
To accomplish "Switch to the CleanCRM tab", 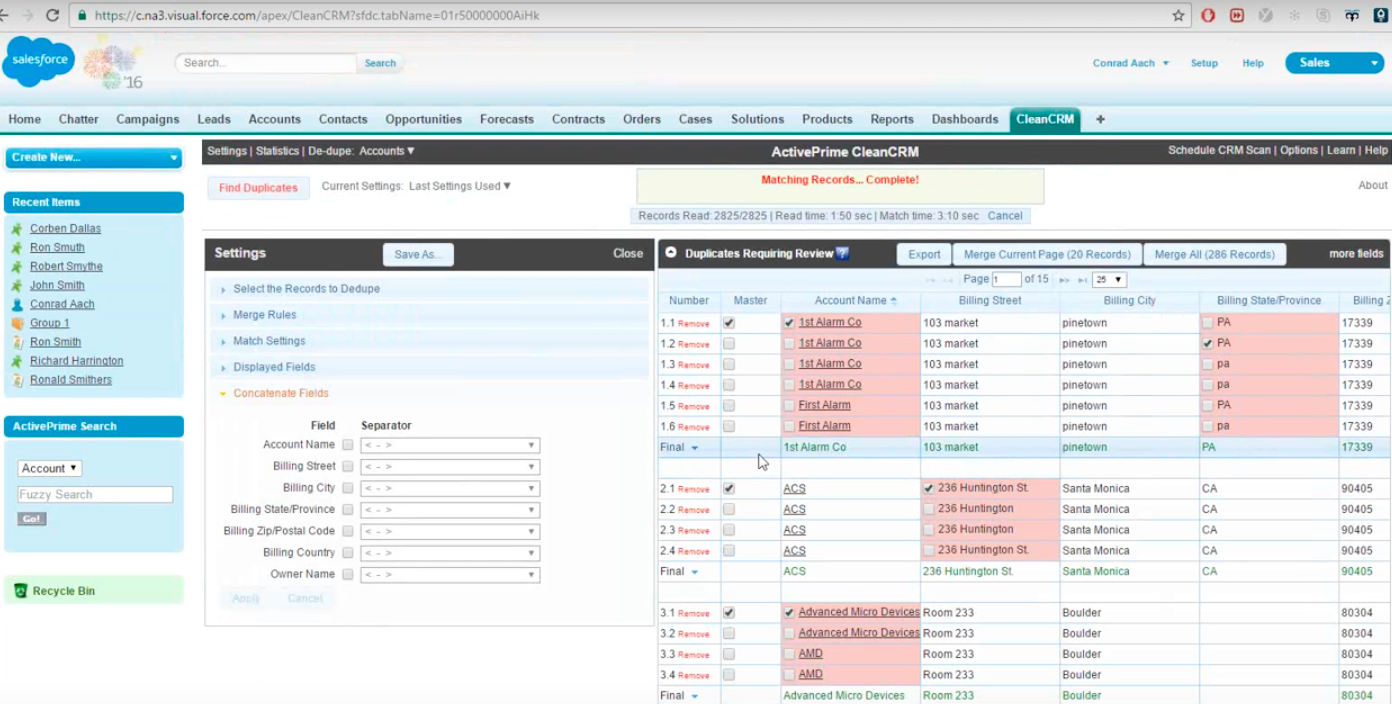I will [x=1045, y=119].
